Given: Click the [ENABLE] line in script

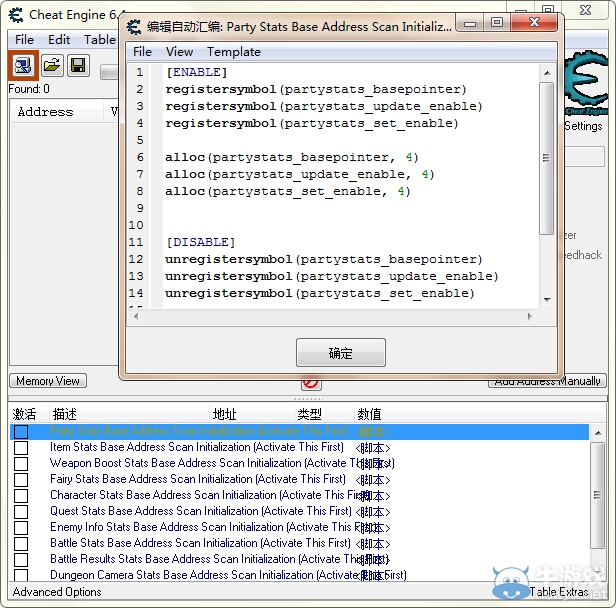Looking at the screenshot, I should pyautogui.click(x=196, y=73).
